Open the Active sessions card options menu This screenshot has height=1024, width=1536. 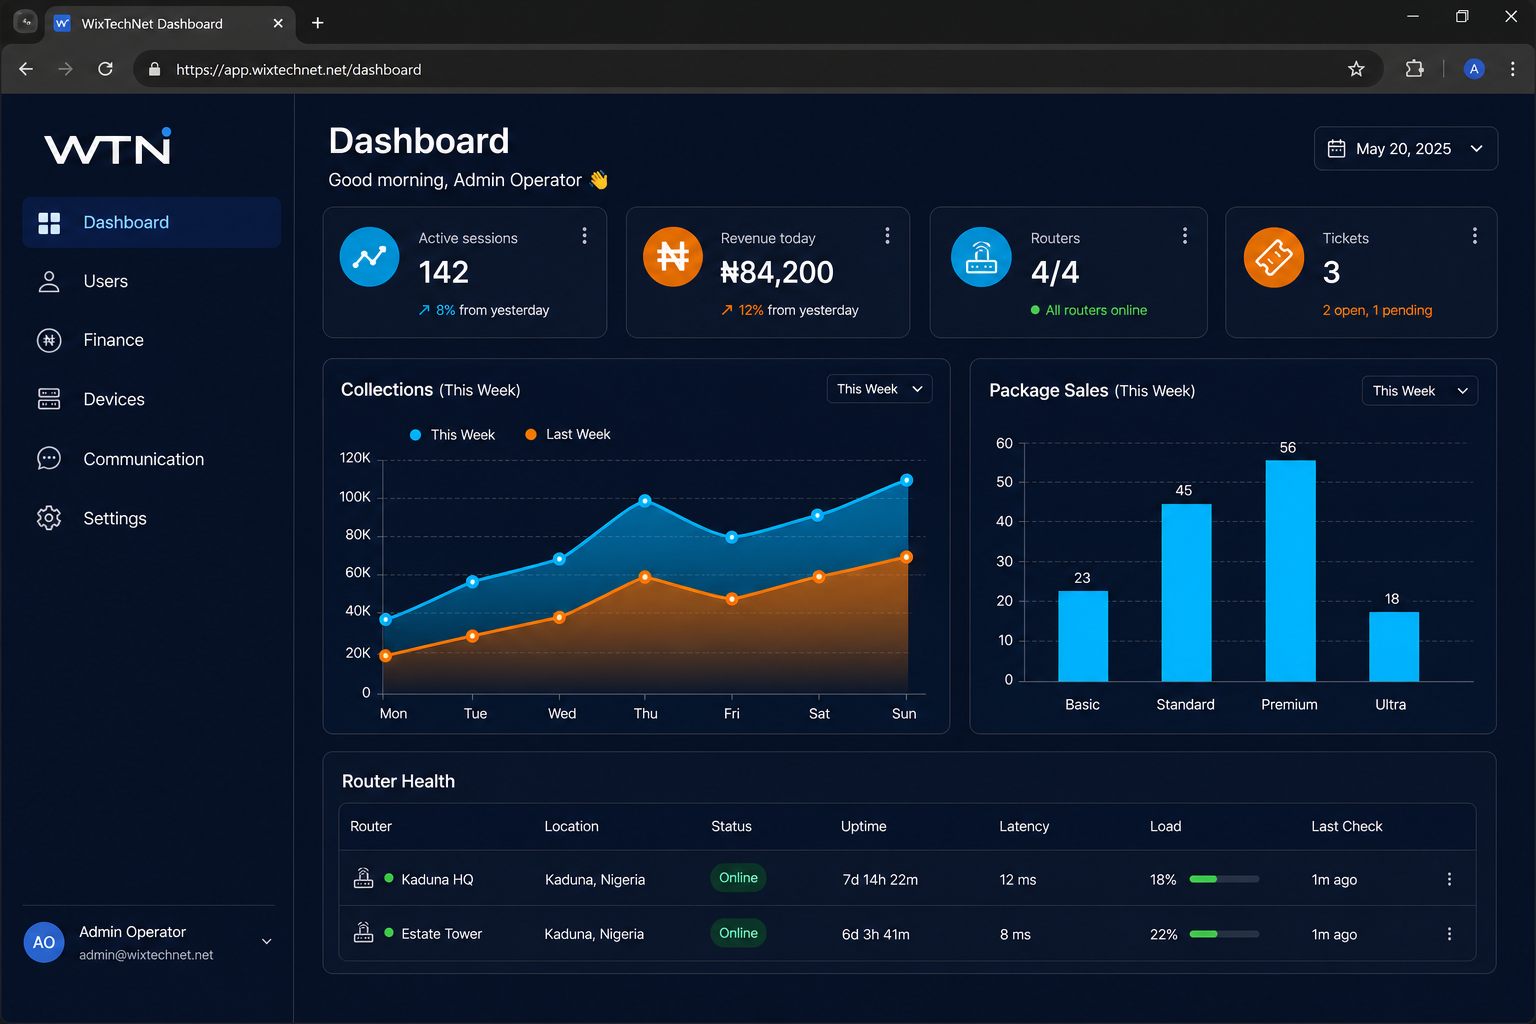pos(584,236)
